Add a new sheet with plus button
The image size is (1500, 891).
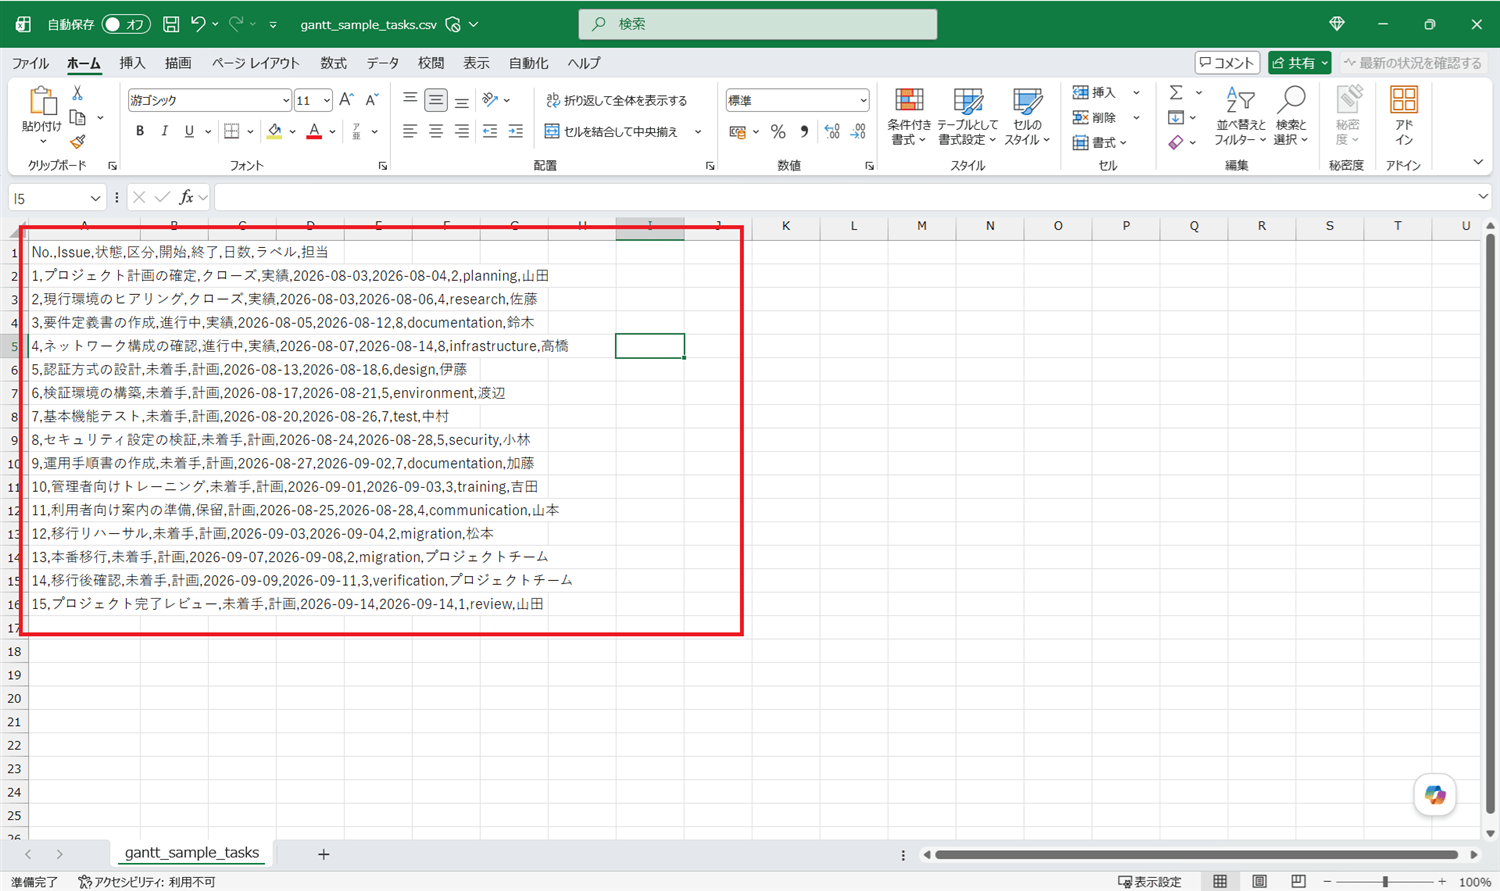(x=323, y=854)
